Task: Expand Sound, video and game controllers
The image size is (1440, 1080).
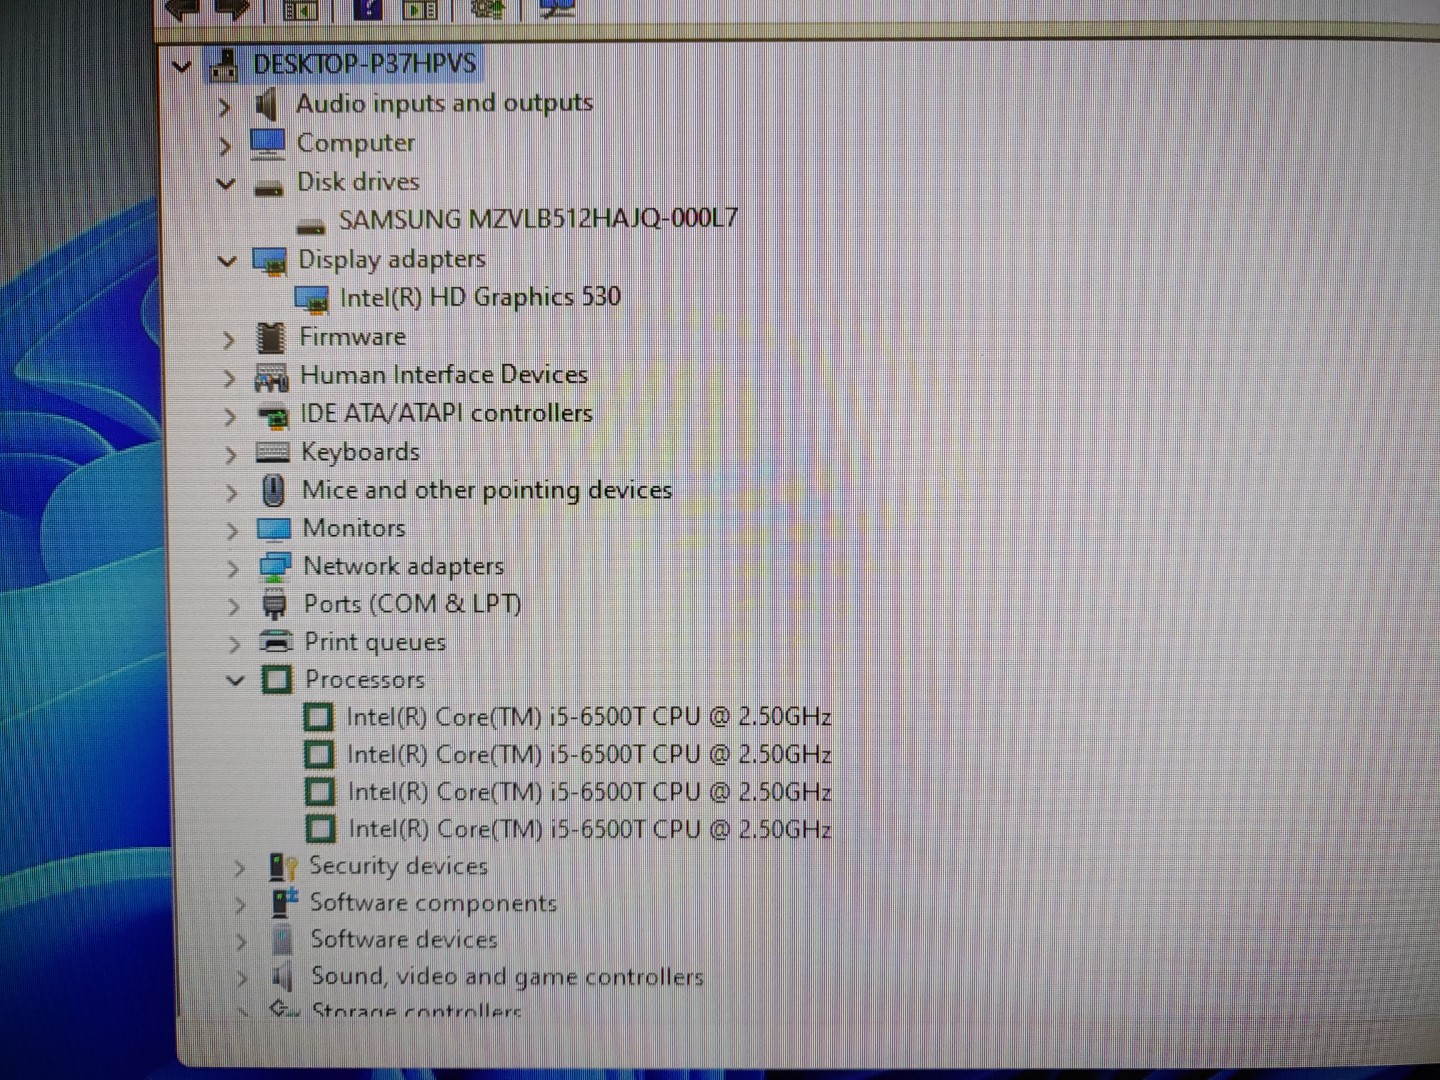Action: coord(243,980)
